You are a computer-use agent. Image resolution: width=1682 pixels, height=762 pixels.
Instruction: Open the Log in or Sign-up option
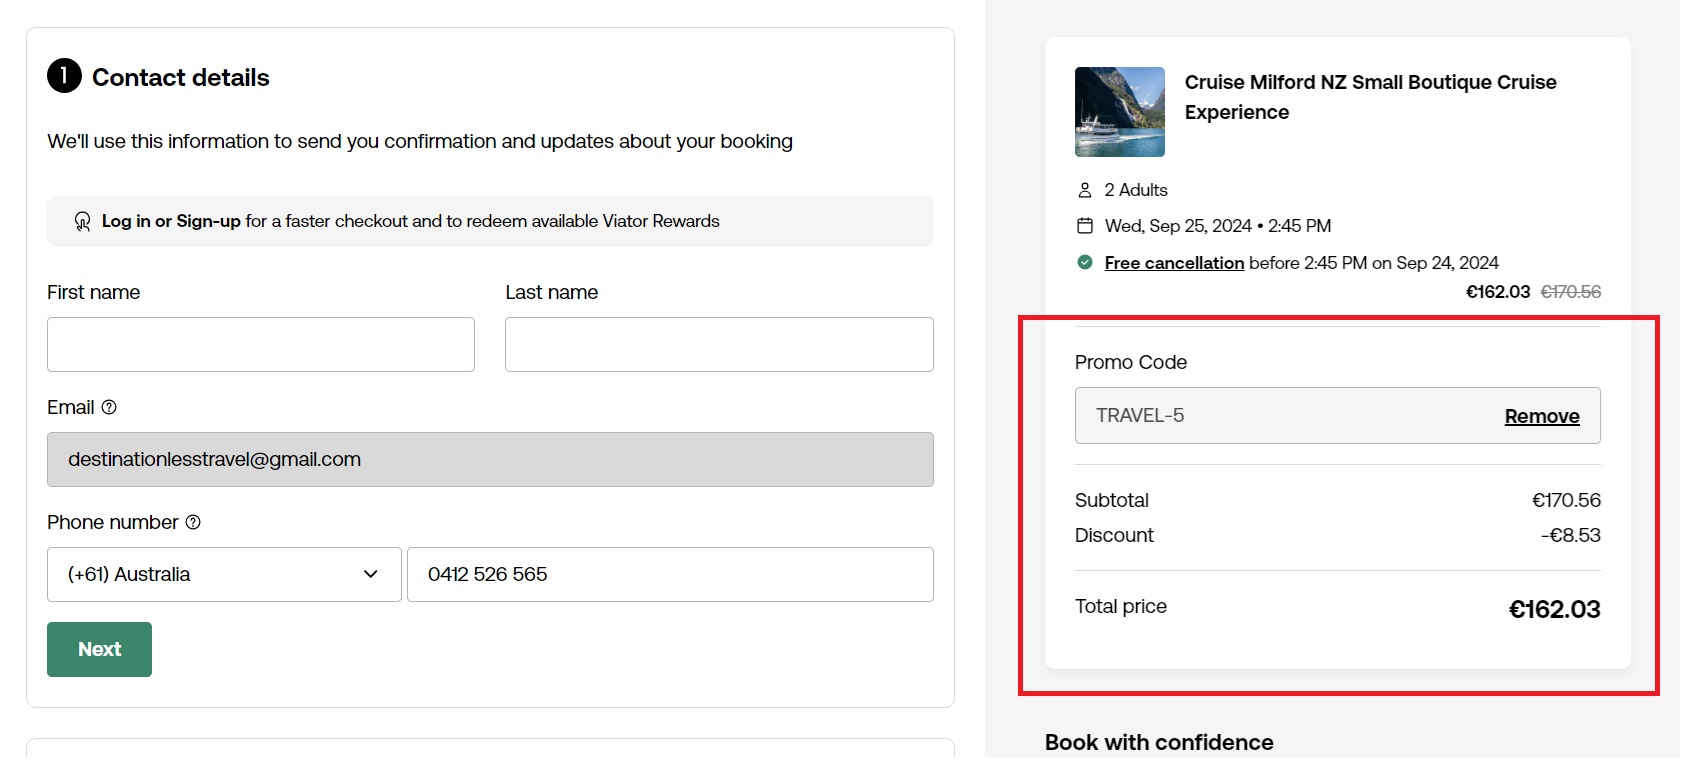point(170,221)
